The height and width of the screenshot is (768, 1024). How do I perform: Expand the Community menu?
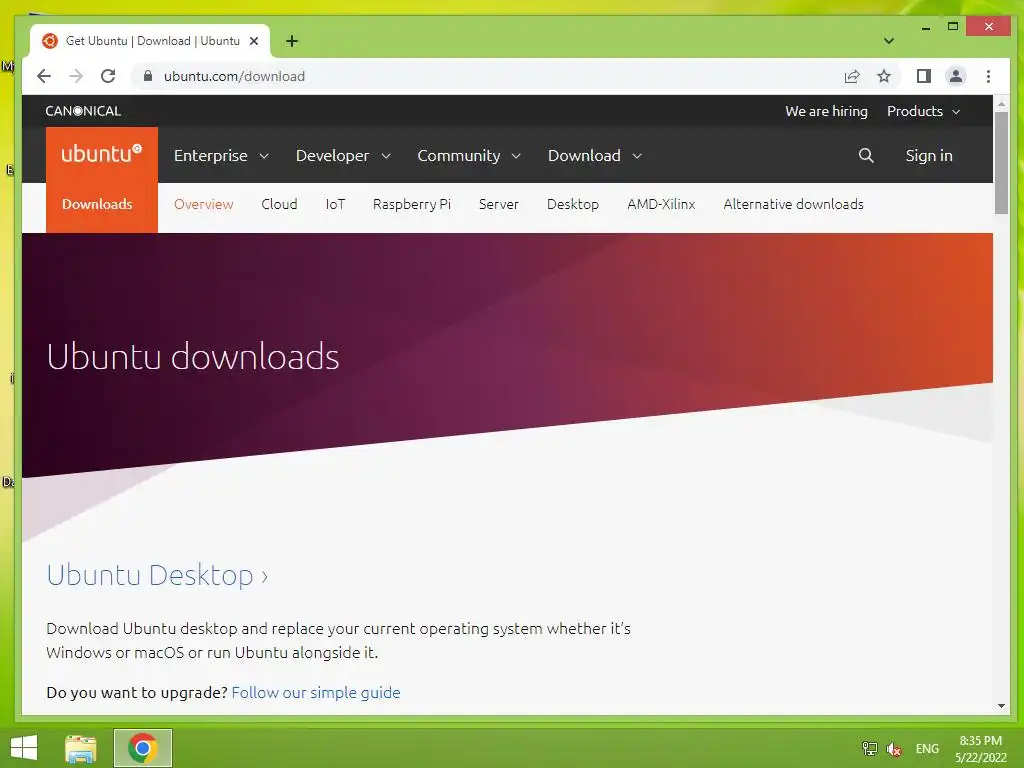469,155
